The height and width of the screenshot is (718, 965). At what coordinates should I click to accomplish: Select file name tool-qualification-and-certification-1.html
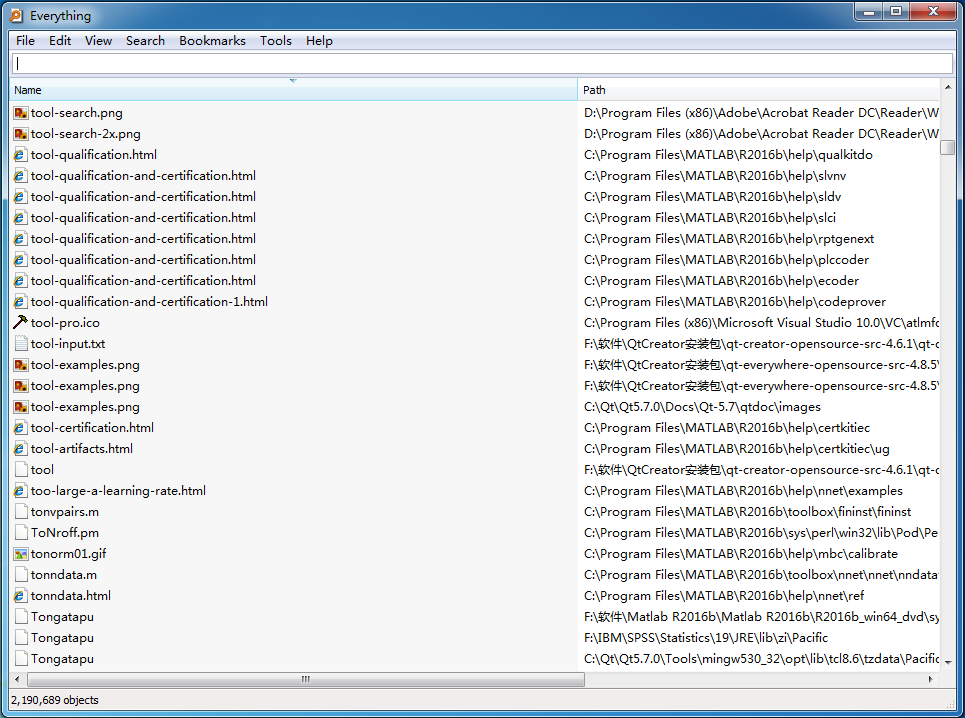point(150,301)
